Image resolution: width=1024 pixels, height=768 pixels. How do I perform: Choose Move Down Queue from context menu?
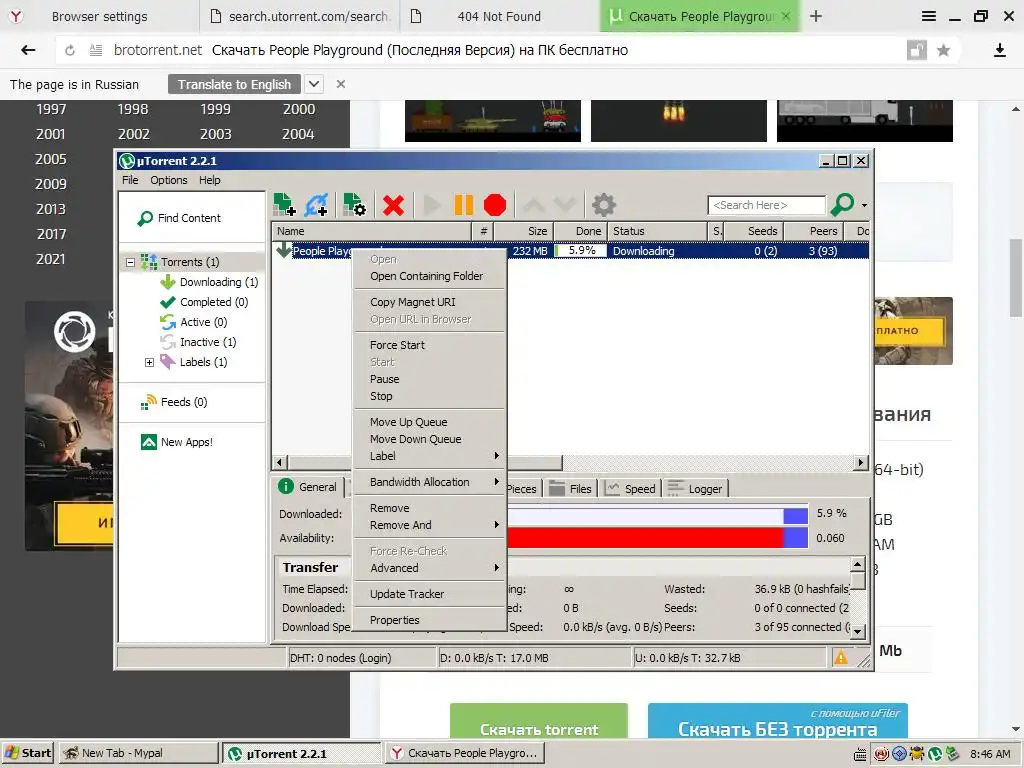click(x=429, y=439)
